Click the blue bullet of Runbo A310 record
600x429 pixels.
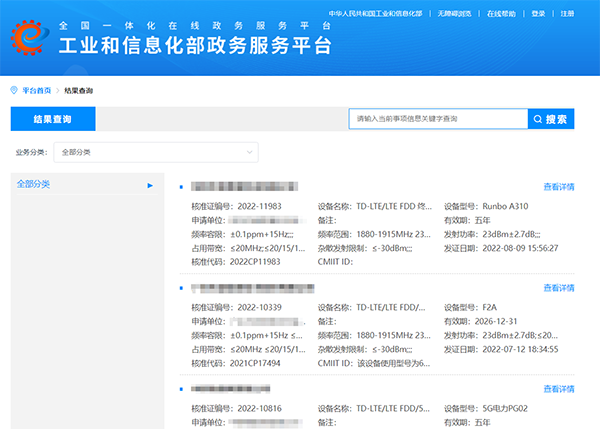(180, 187)
